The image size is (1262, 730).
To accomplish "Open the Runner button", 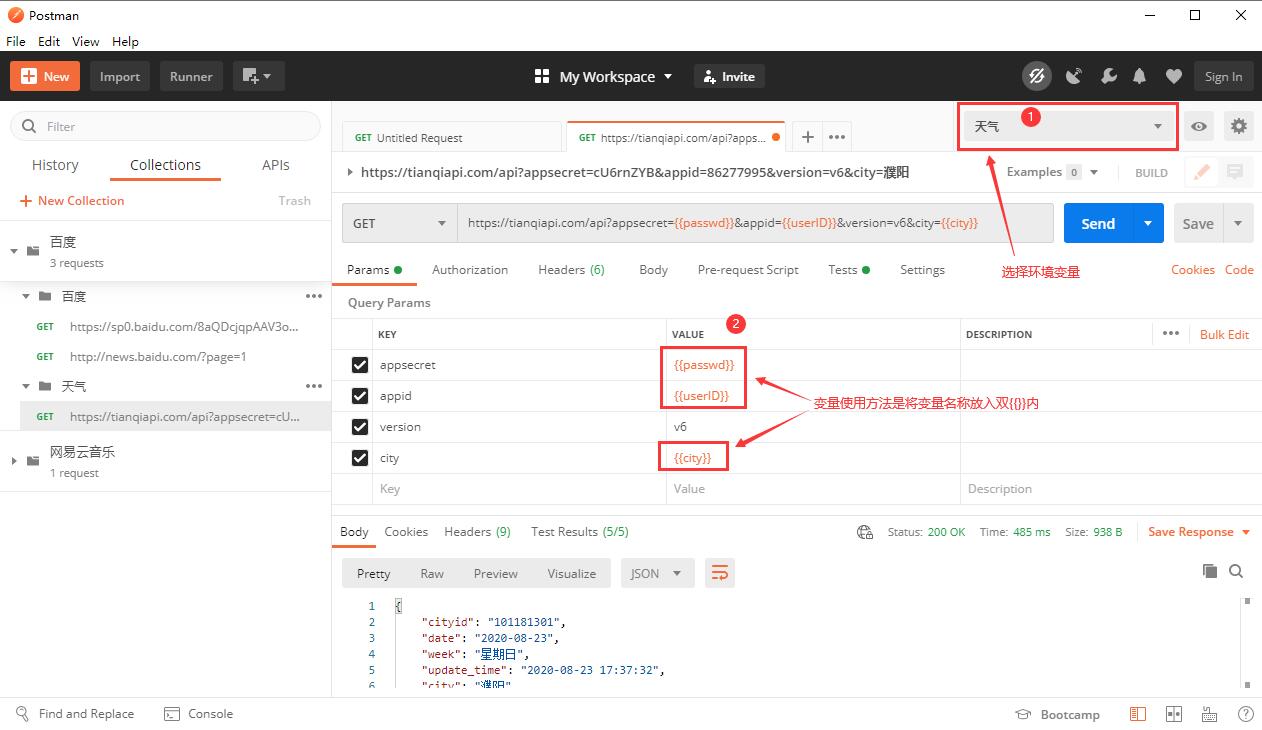I will click(191, 76).
